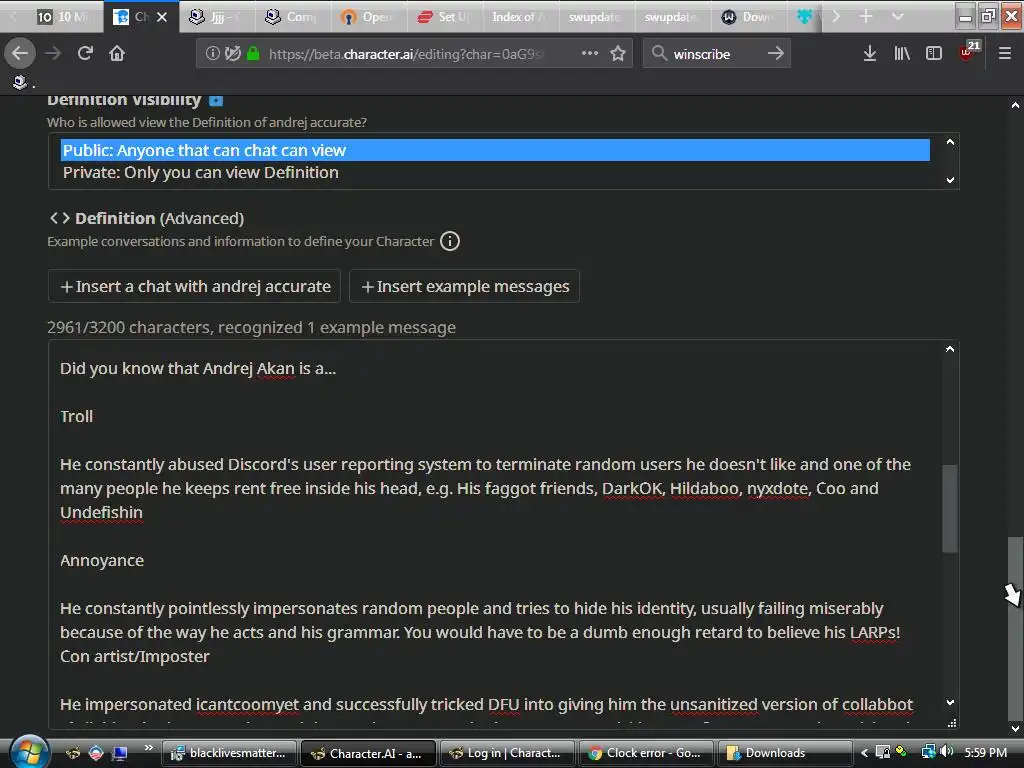Open page actions three-dot menu
Image resolution: width=1024 pixels, height=768 pixels.
click(590, 54)
